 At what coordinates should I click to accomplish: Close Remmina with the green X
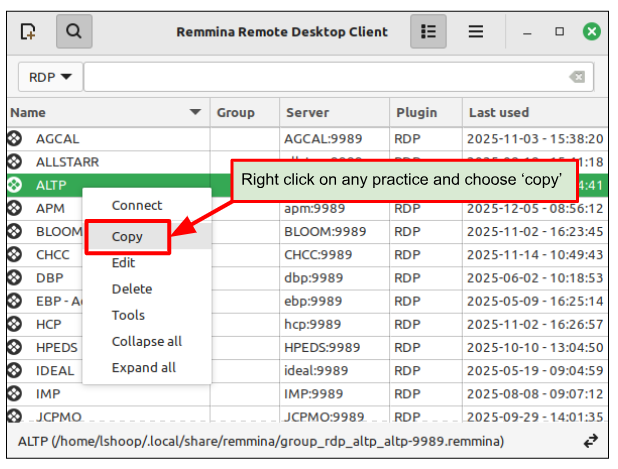591,32
